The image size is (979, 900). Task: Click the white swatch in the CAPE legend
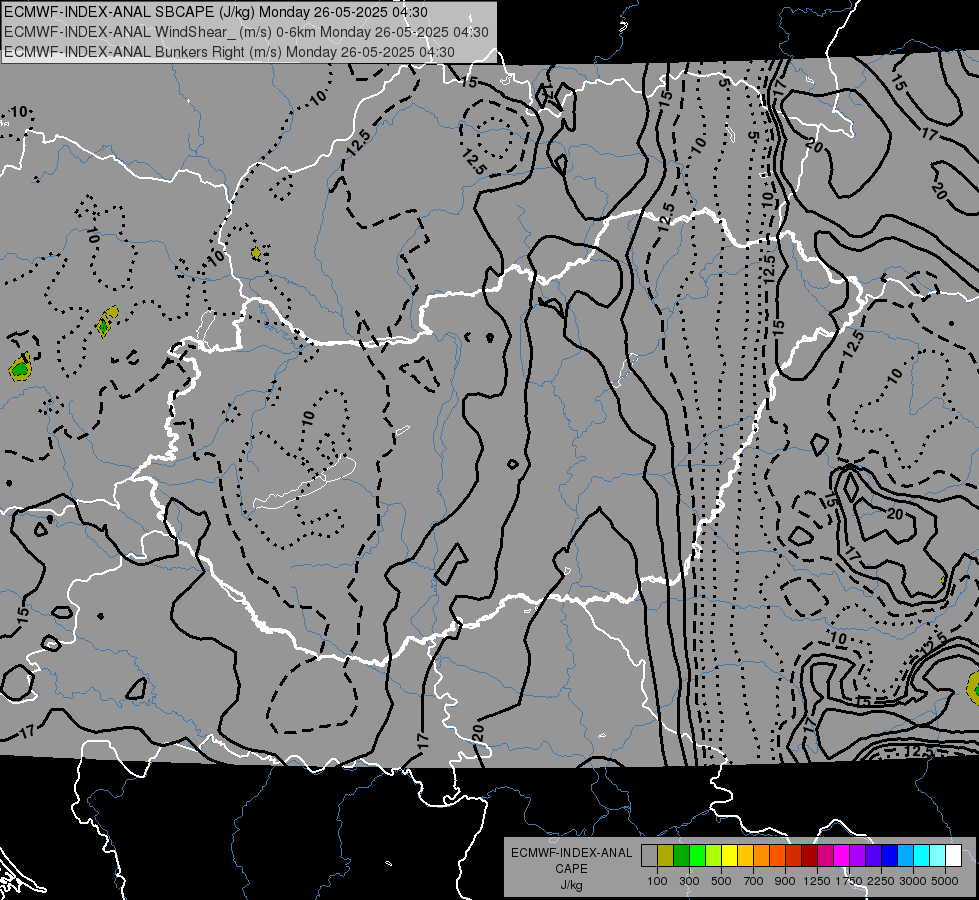click(x=954, y=856)
